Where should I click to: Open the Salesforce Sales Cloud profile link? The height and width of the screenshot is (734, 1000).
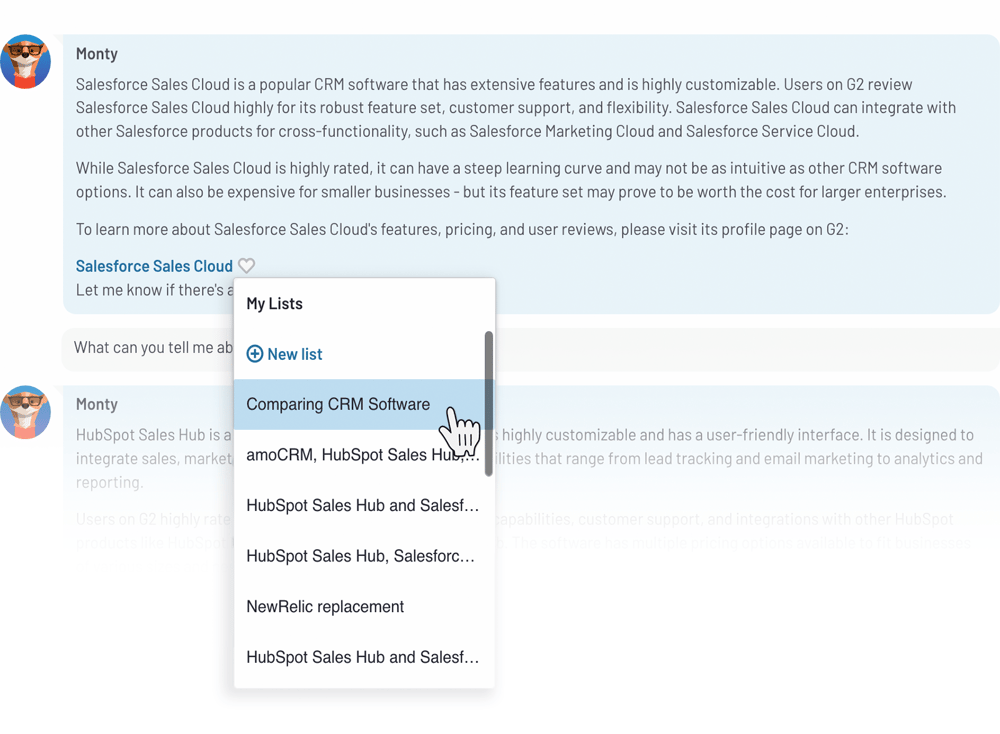pyautogui.click(x=154, y=266)
